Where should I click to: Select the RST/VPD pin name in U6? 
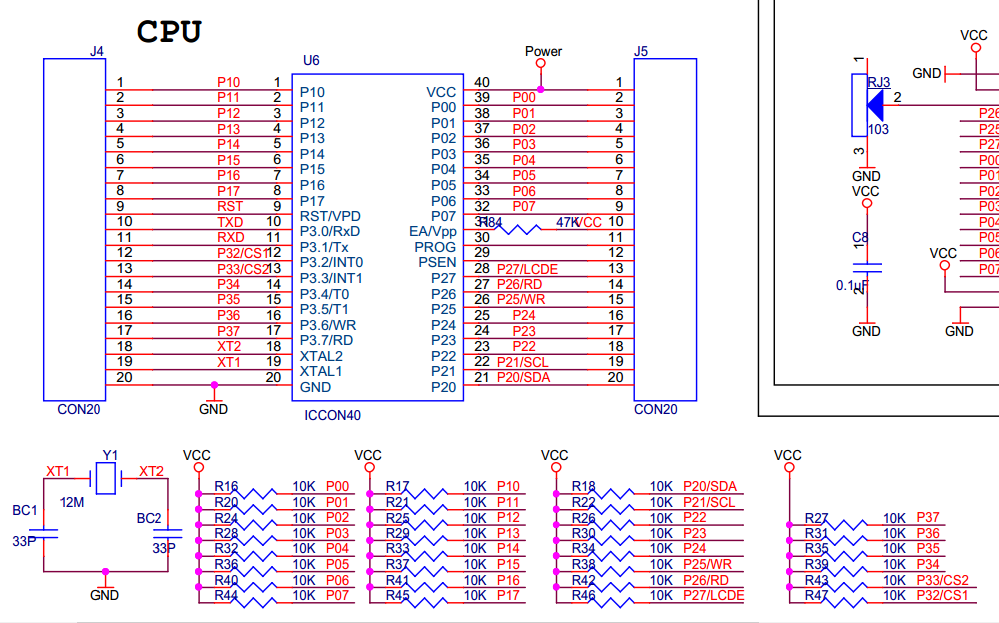pos(330,217)
